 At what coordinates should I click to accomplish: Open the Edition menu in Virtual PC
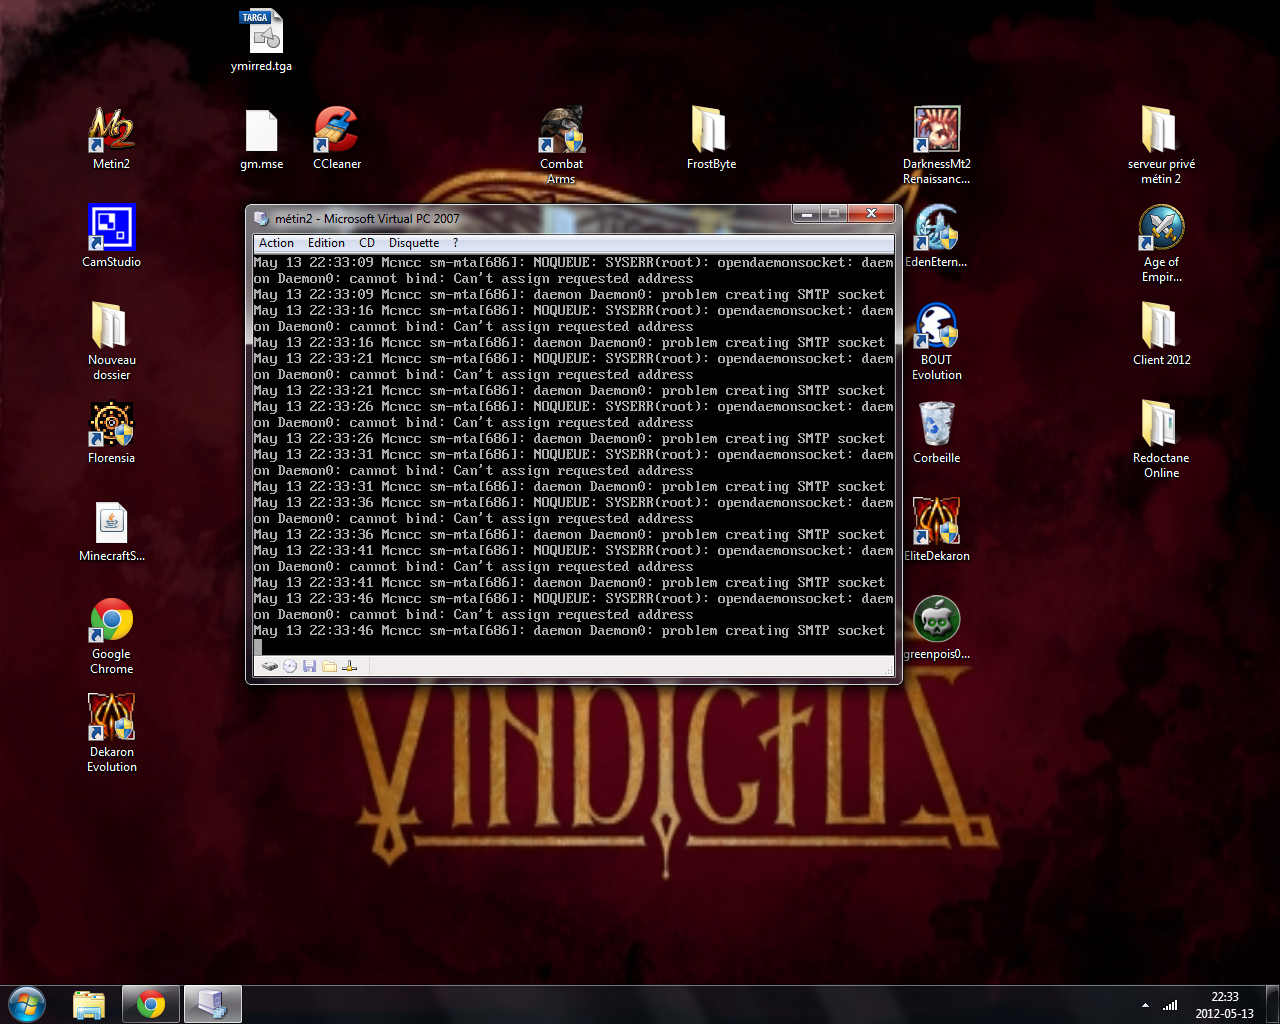click(x=326, y=243)
